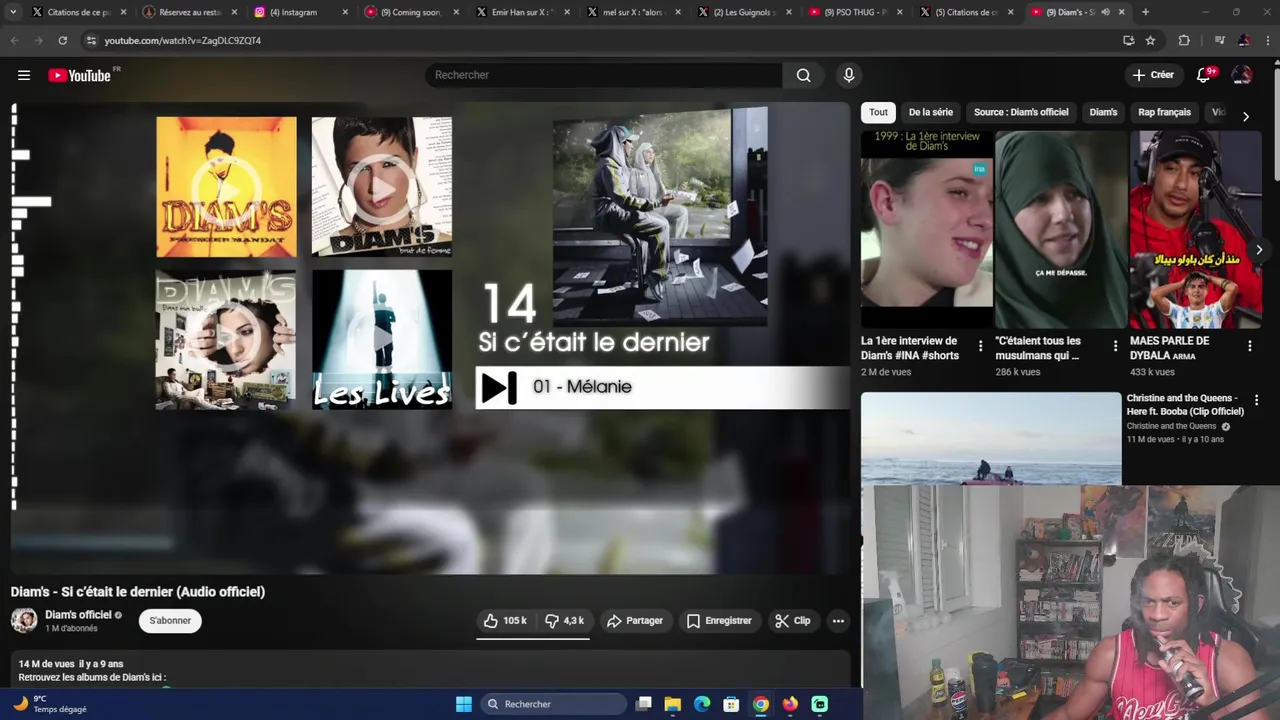This screenshot has height=720, width=1280.
Task: Open the tab search dropdown arrow
Action: tap(13, 12)
